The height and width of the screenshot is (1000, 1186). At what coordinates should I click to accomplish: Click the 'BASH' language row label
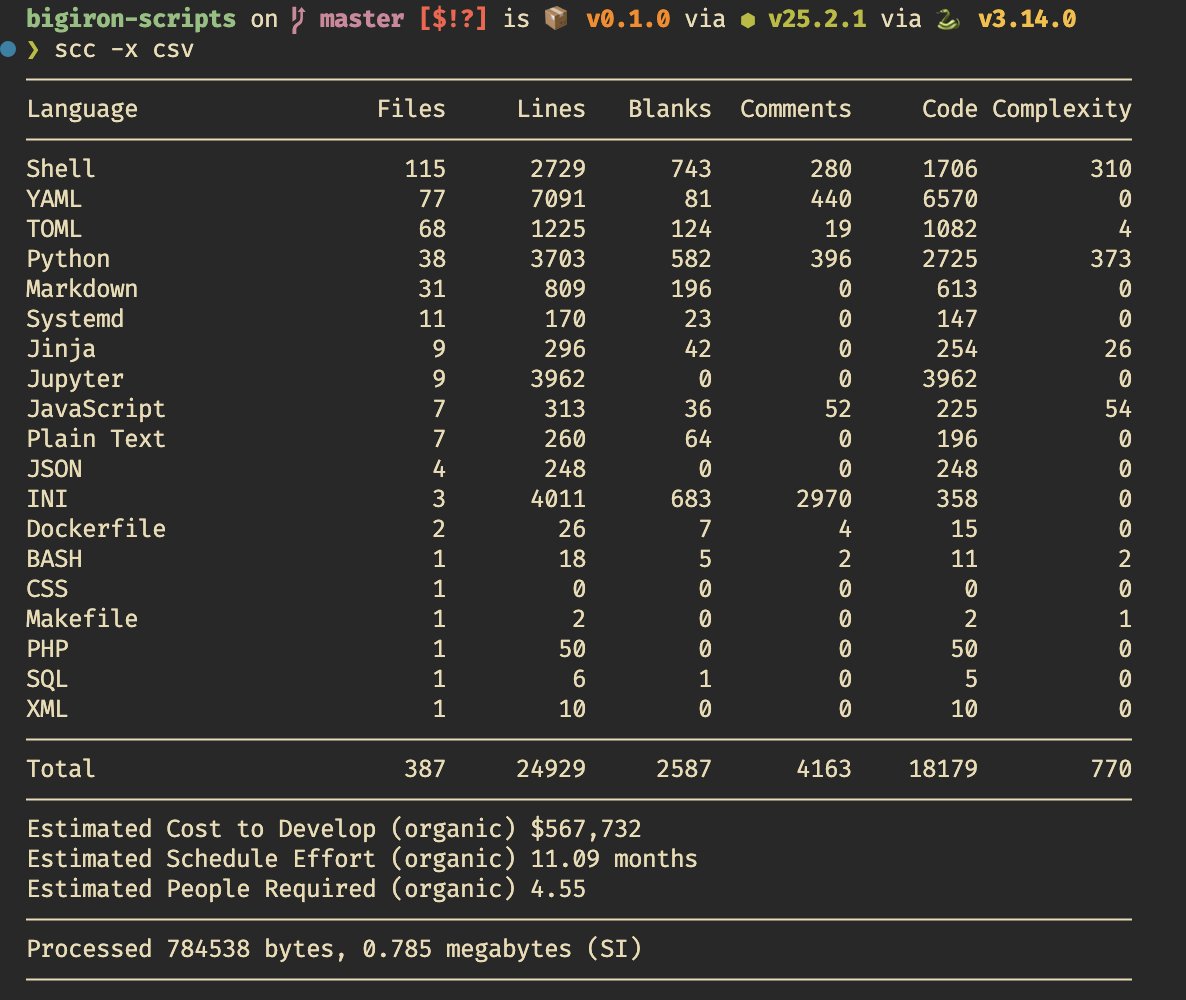(x=54, y=558)
